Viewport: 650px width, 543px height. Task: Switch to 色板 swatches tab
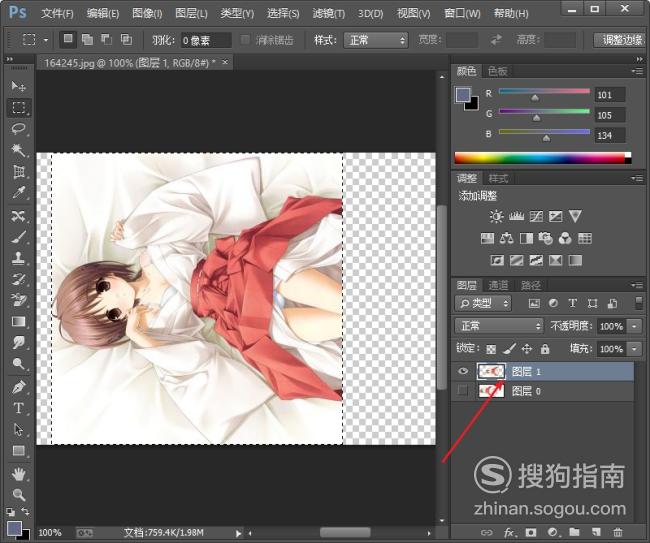(497, 71)
